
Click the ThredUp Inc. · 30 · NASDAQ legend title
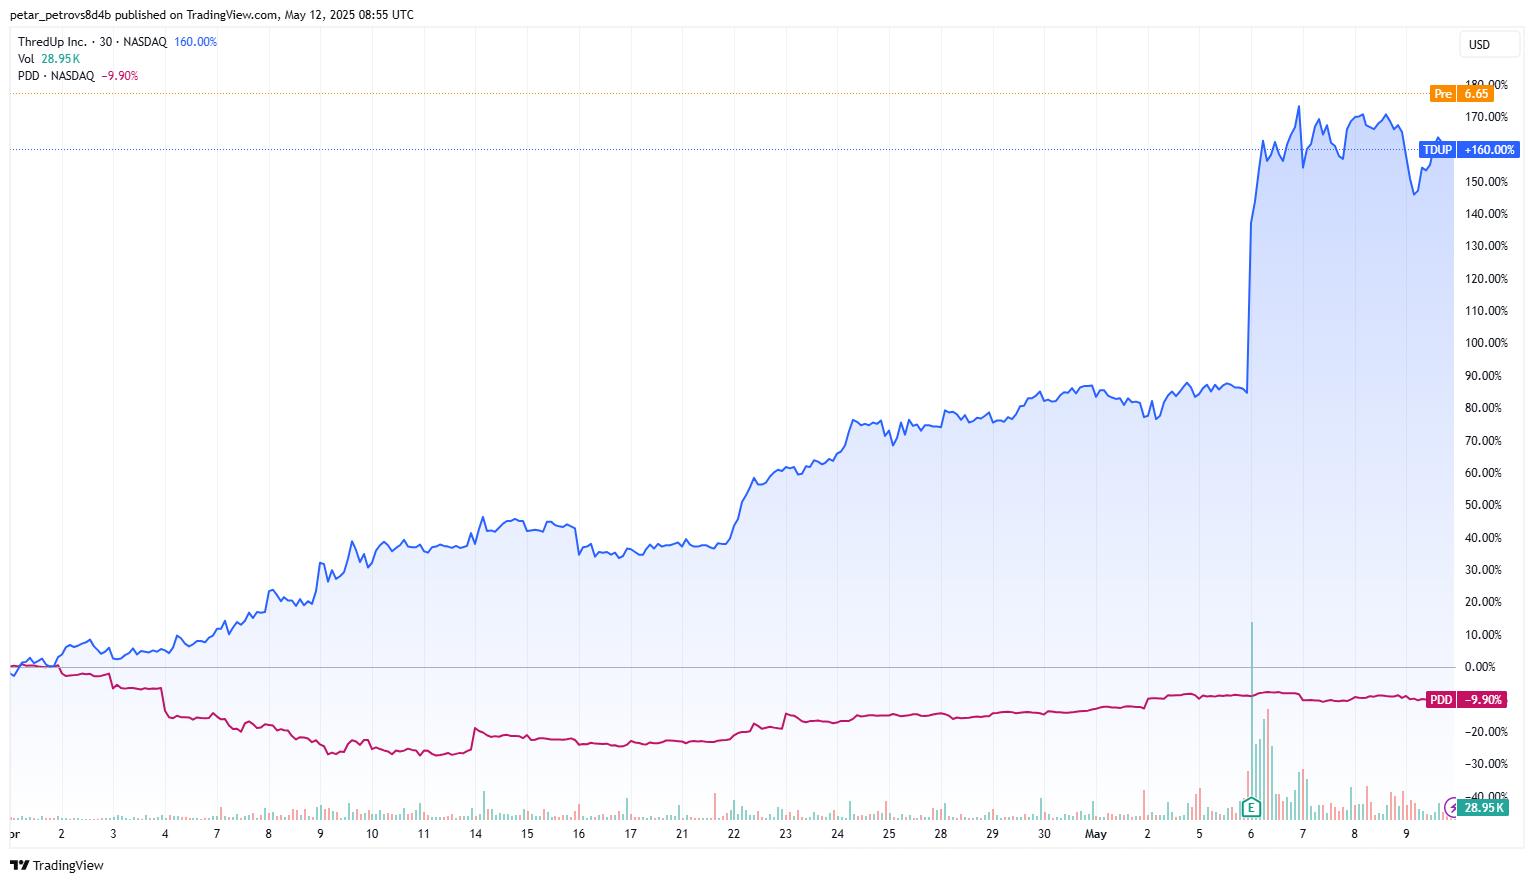point(93,42)
